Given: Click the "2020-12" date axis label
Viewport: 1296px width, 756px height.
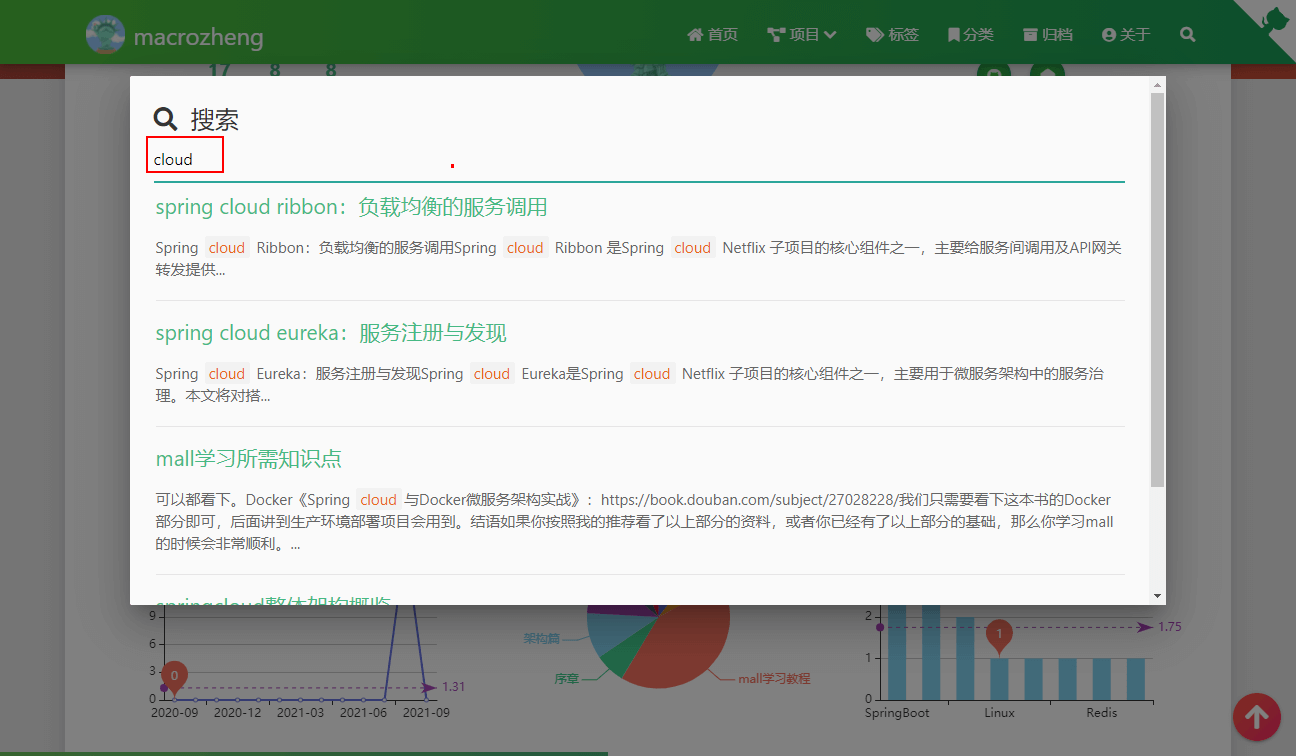Looking at the screenshot, I should [x=238, y=713].
